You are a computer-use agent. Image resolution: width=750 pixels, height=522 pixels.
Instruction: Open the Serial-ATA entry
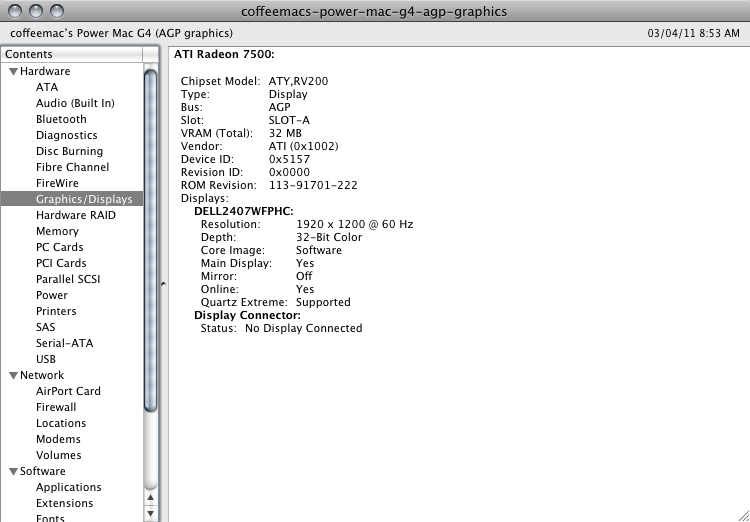tap(64, 343)
